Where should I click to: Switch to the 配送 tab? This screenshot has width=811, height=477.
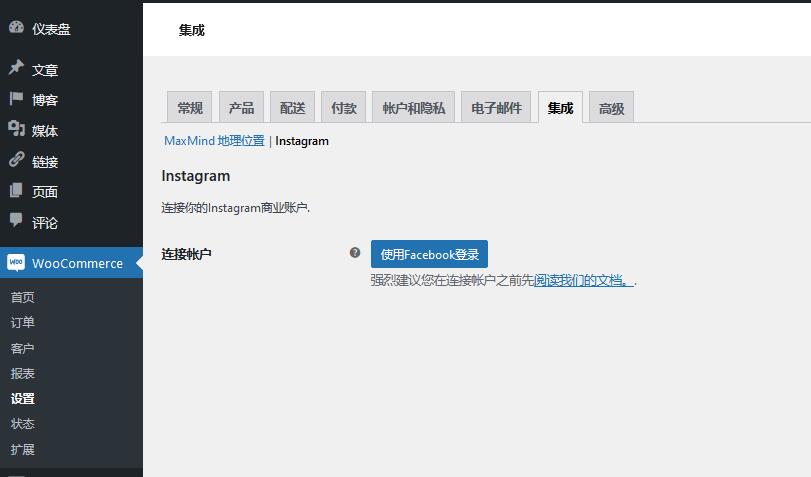[292, 108]
